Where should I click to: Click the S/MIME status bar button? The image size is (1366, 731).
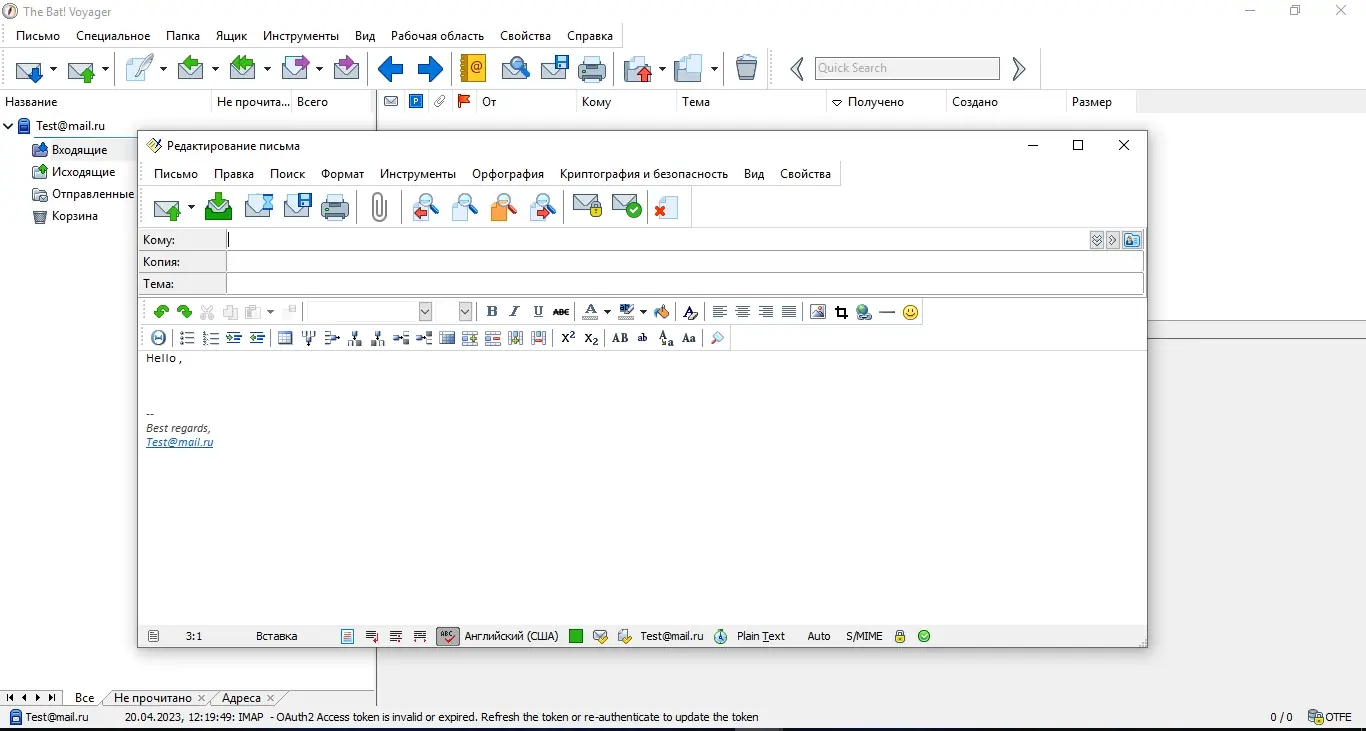tap(864, 636)
